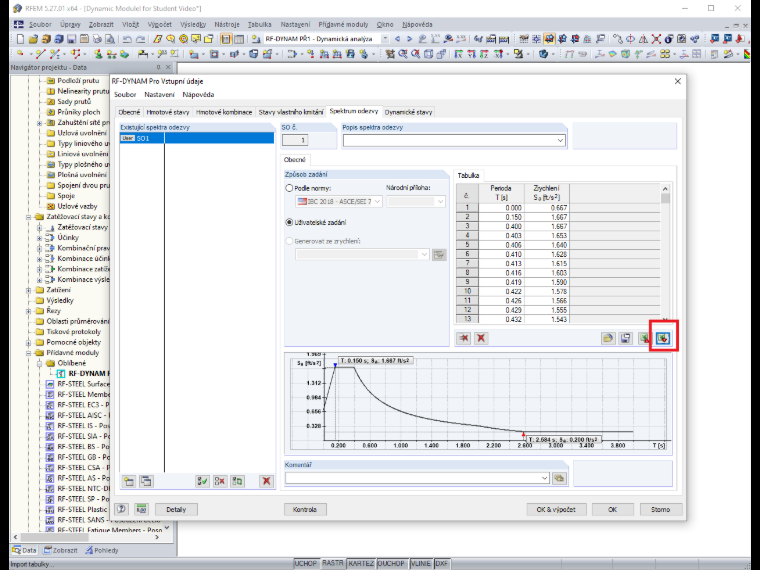This screenshot has height=570, width=760.
Task: Switch to the Hmotové stavy tab
Action: click(x=168, y=112)
